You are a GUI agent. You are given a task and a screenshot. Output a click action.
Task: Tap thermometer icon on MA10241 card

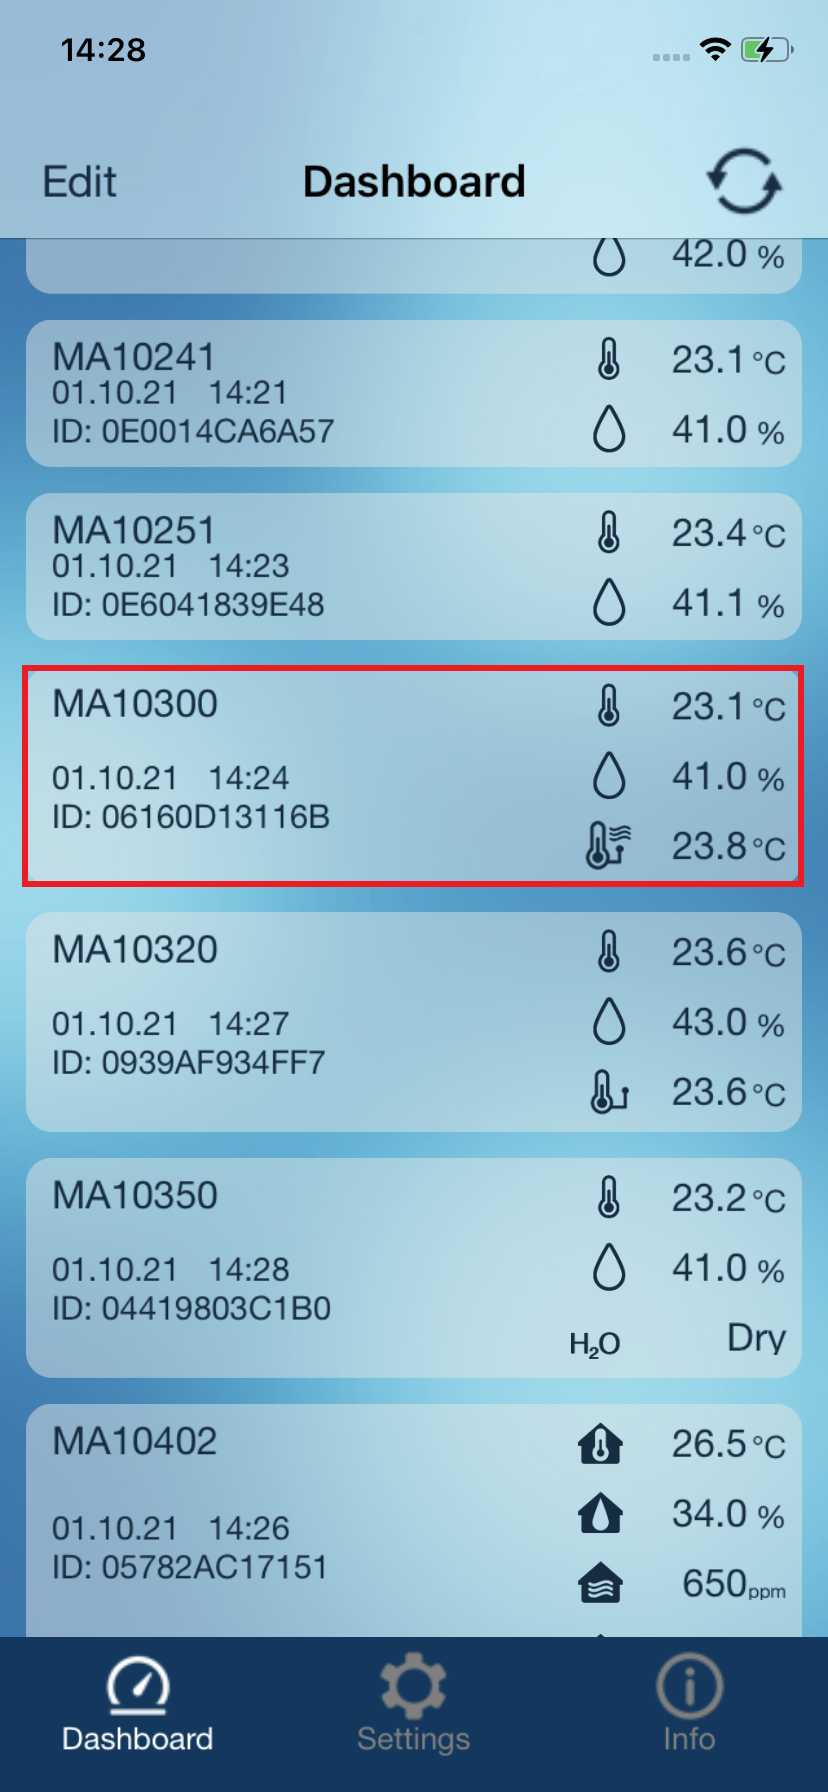pyautogui.click(x=609, y=359)
